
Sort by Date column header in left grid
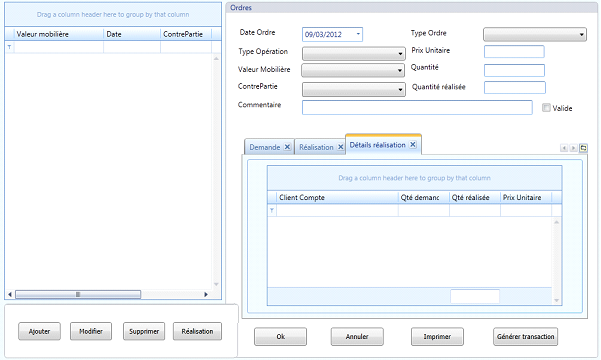pos(132,34)
